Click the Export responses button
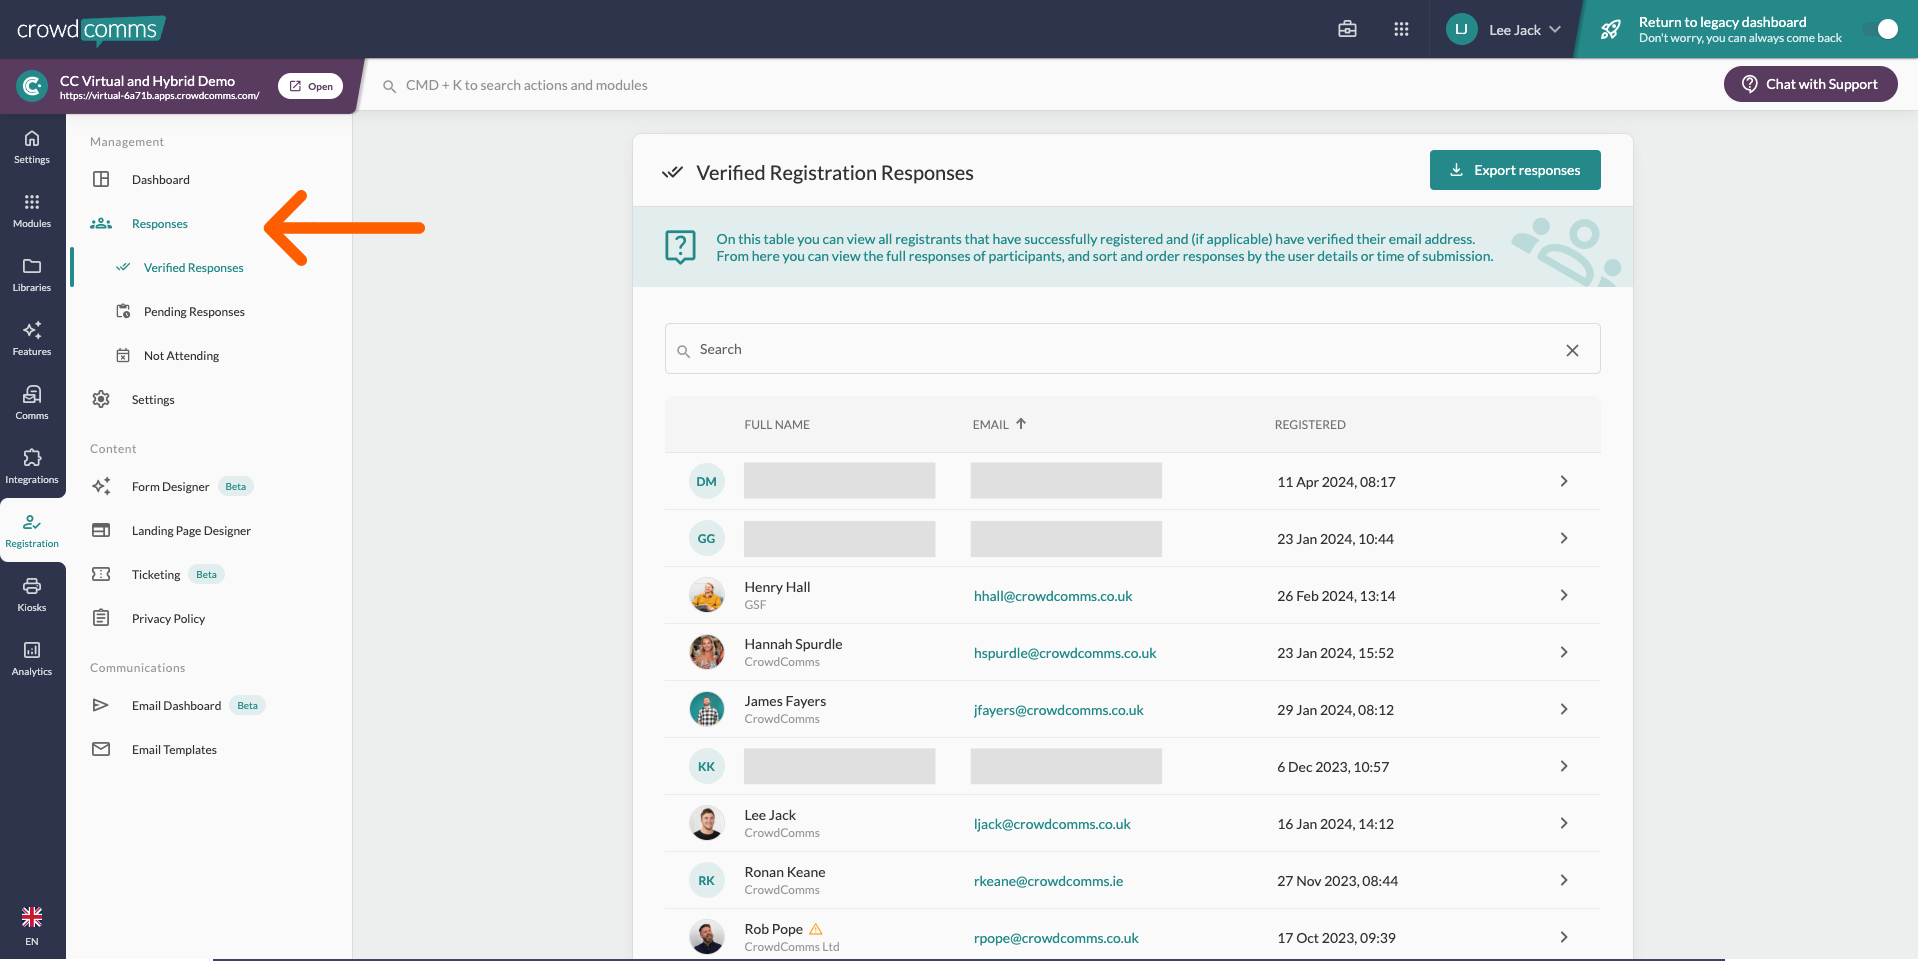 (x=1514, y=170)
